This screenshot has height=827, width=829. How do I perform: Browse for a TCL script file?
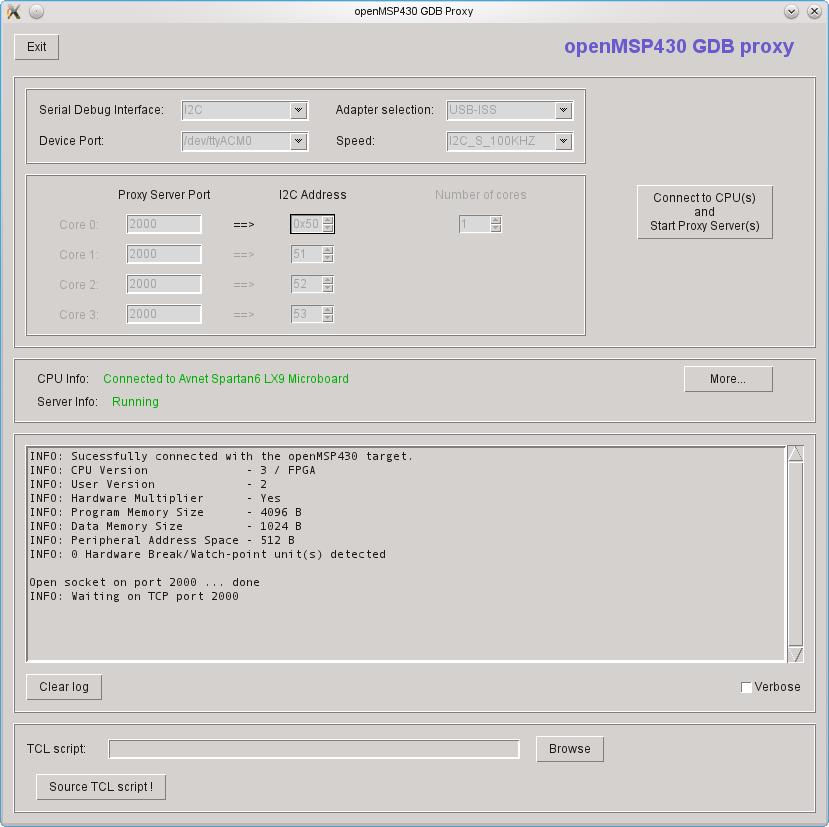(x=570, y=749)
